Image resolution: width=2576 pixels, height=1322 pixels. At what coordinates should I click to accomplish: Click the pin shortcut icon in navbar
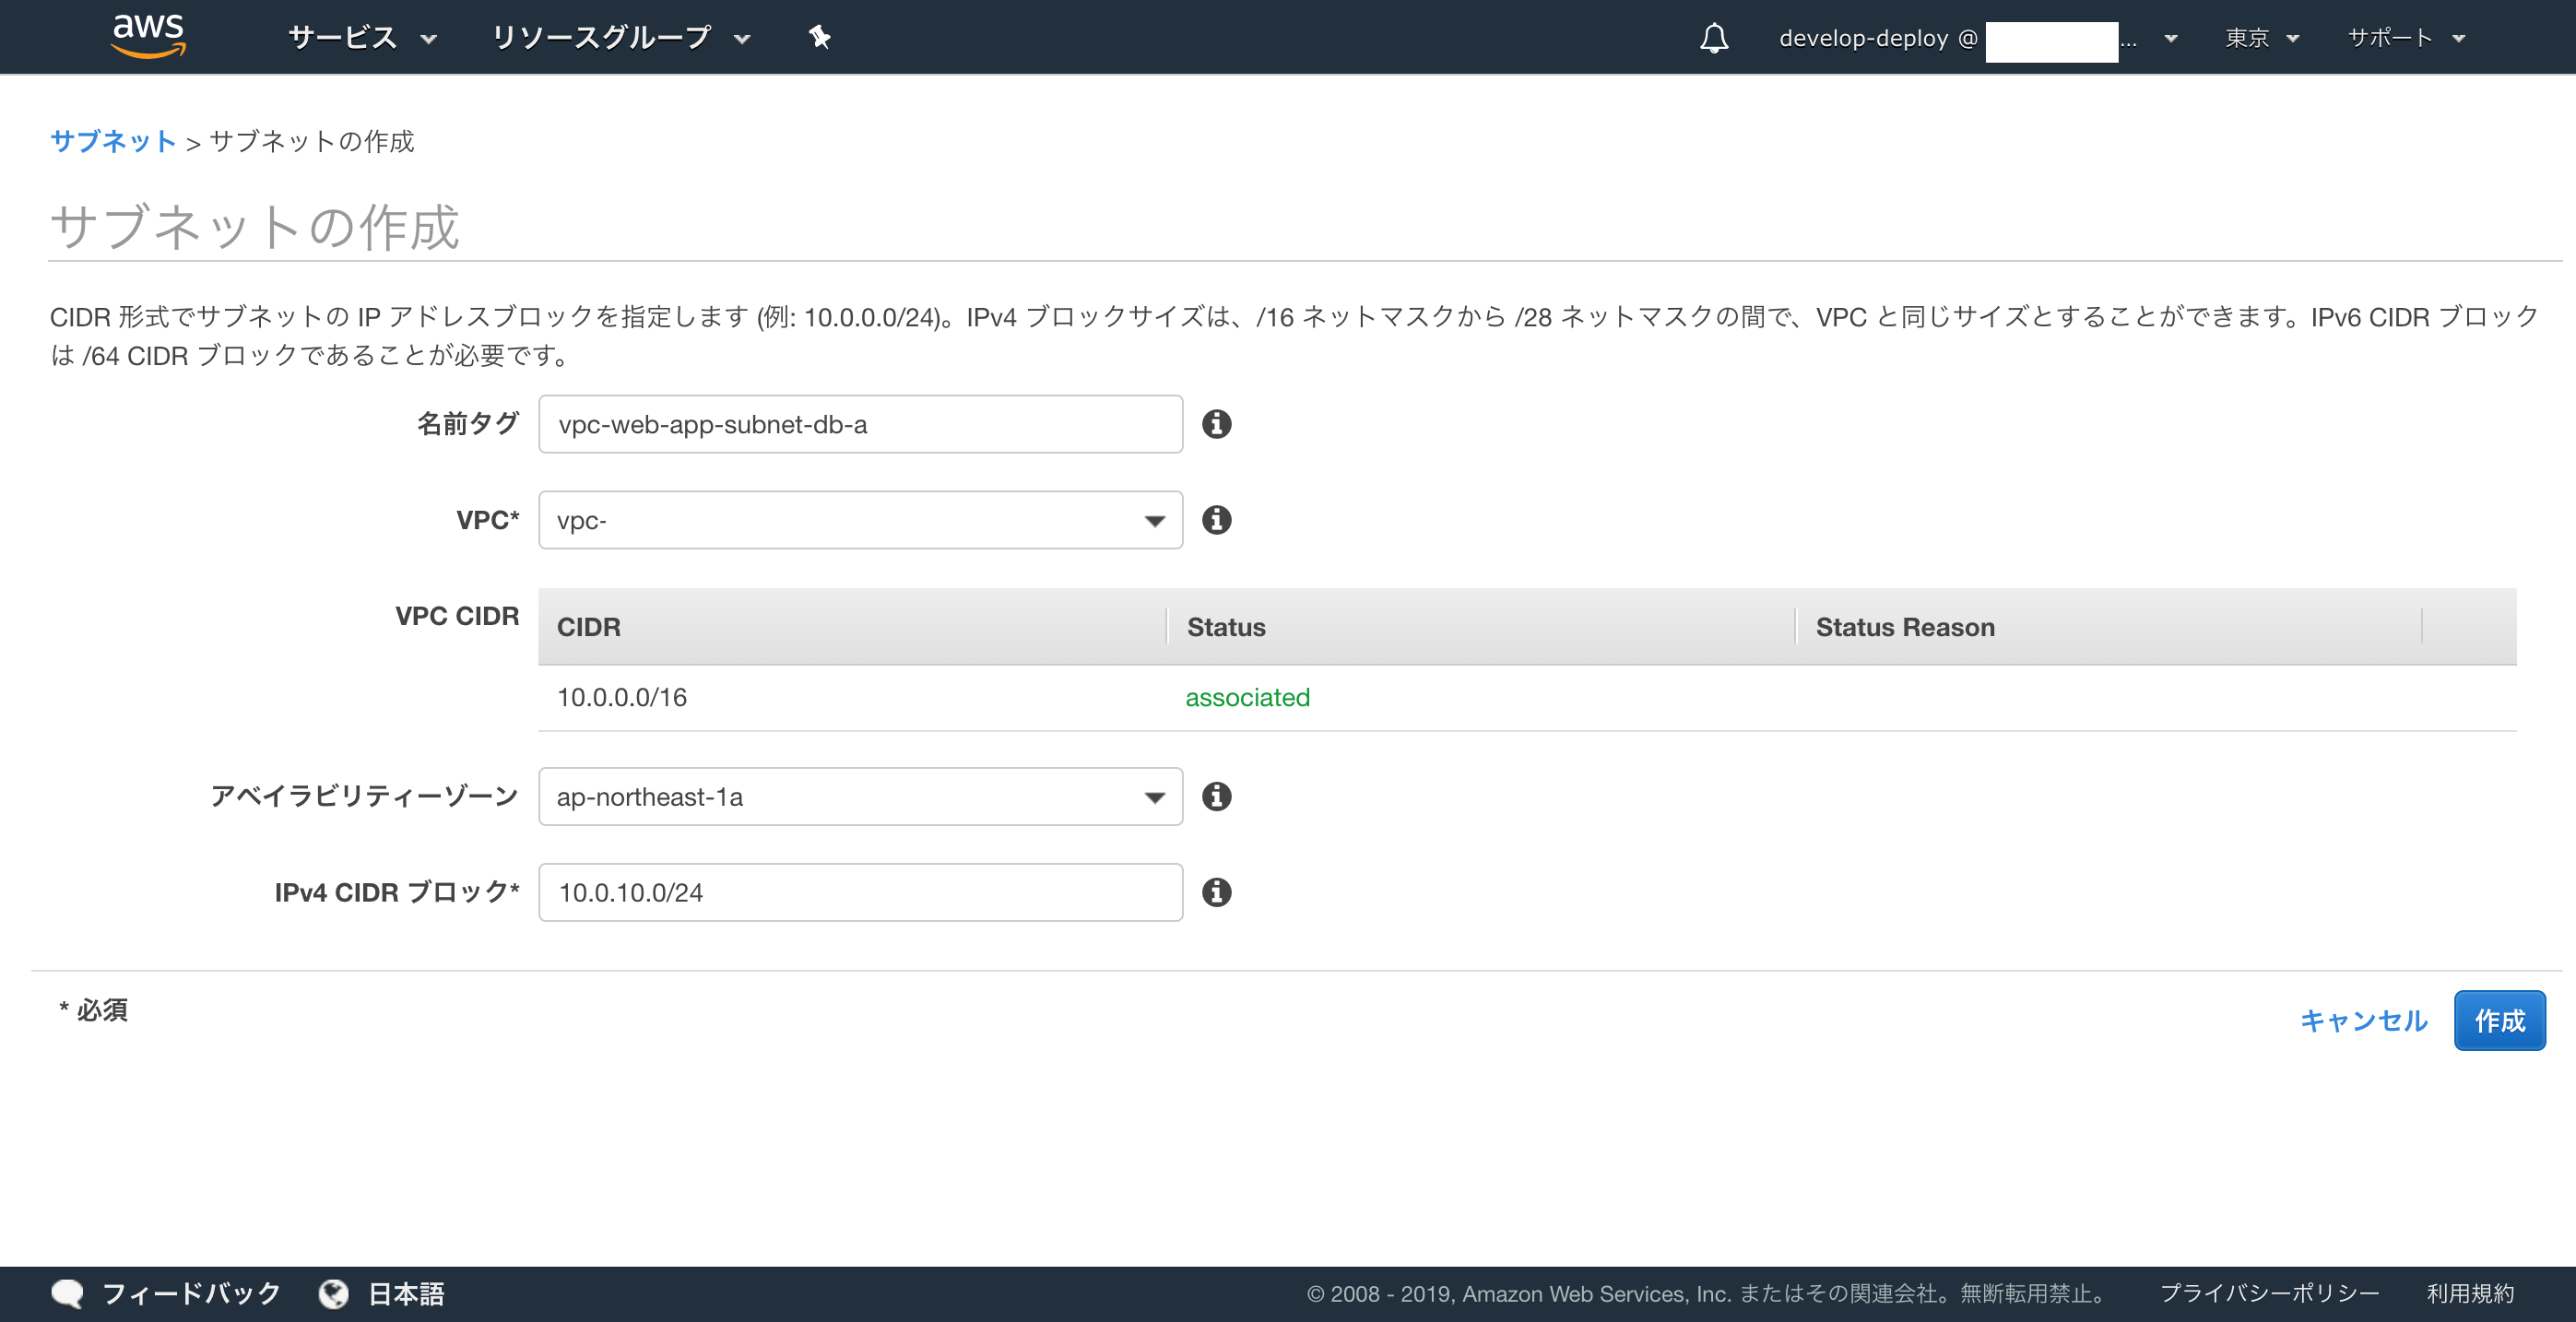[819, 37]
